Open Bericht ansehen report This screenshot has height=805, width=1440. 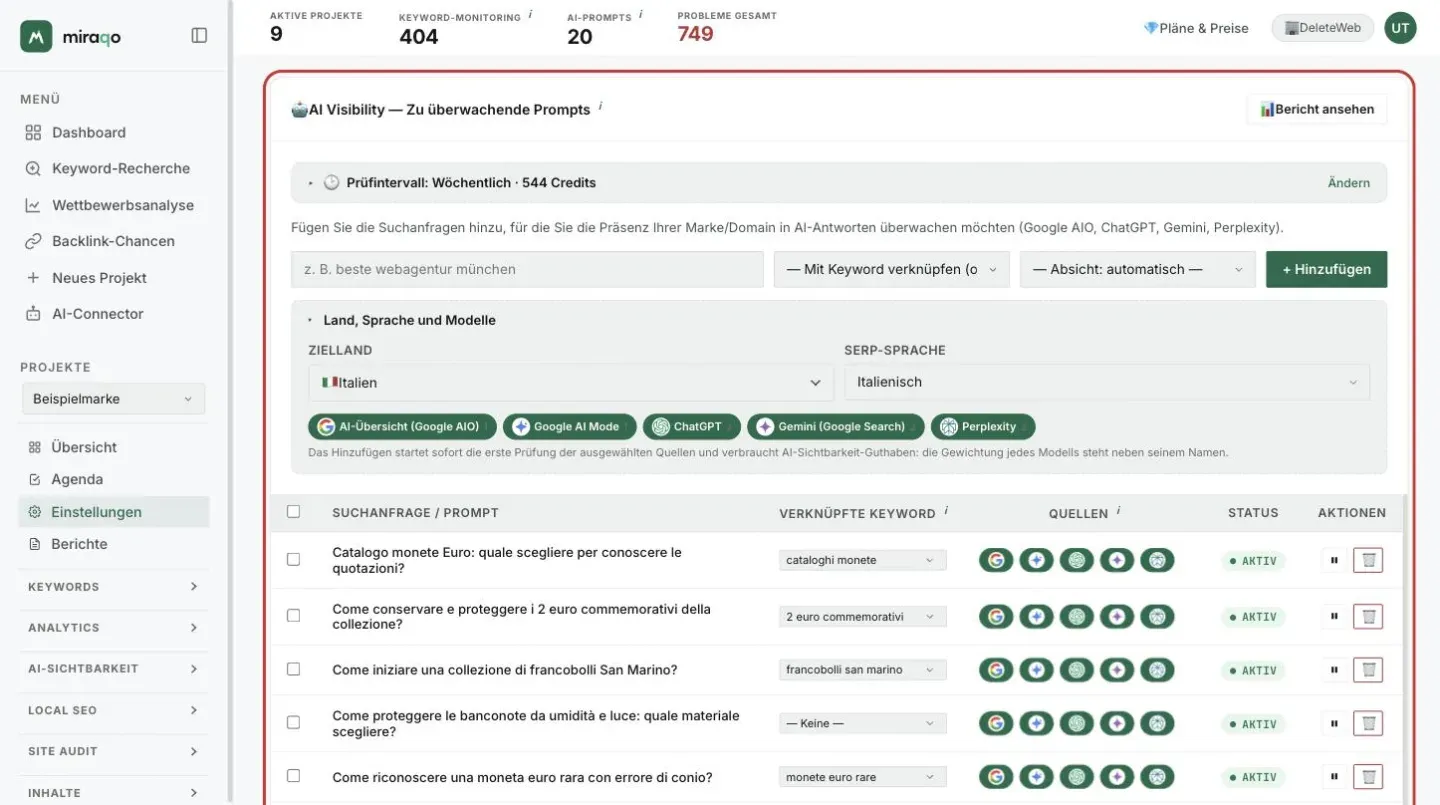[1317, 109]
